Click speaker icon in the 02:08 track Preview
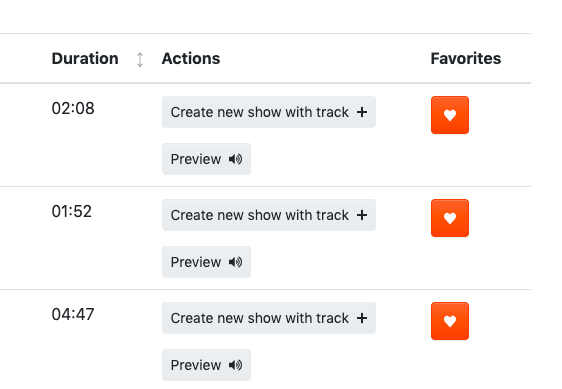This screenshot has height=389, width=562. click(235, 159)
